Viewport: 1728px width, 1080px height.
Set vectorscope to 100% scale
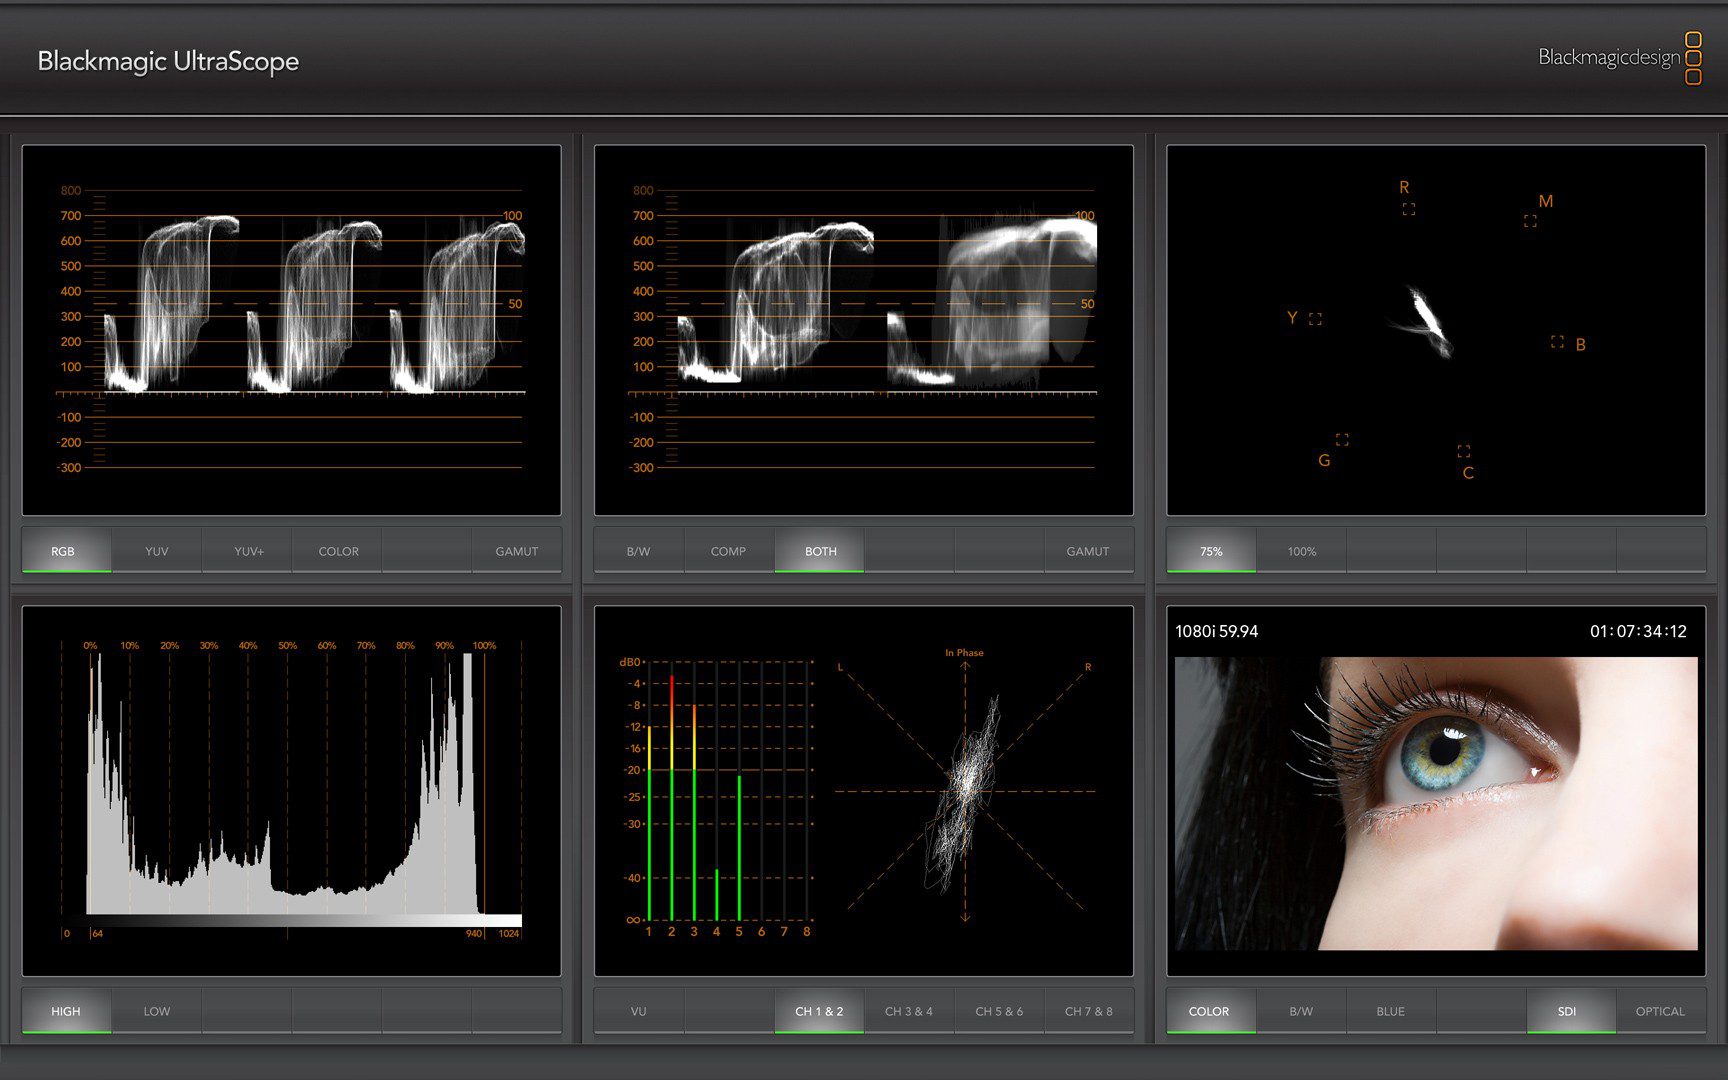point(1301,551)
